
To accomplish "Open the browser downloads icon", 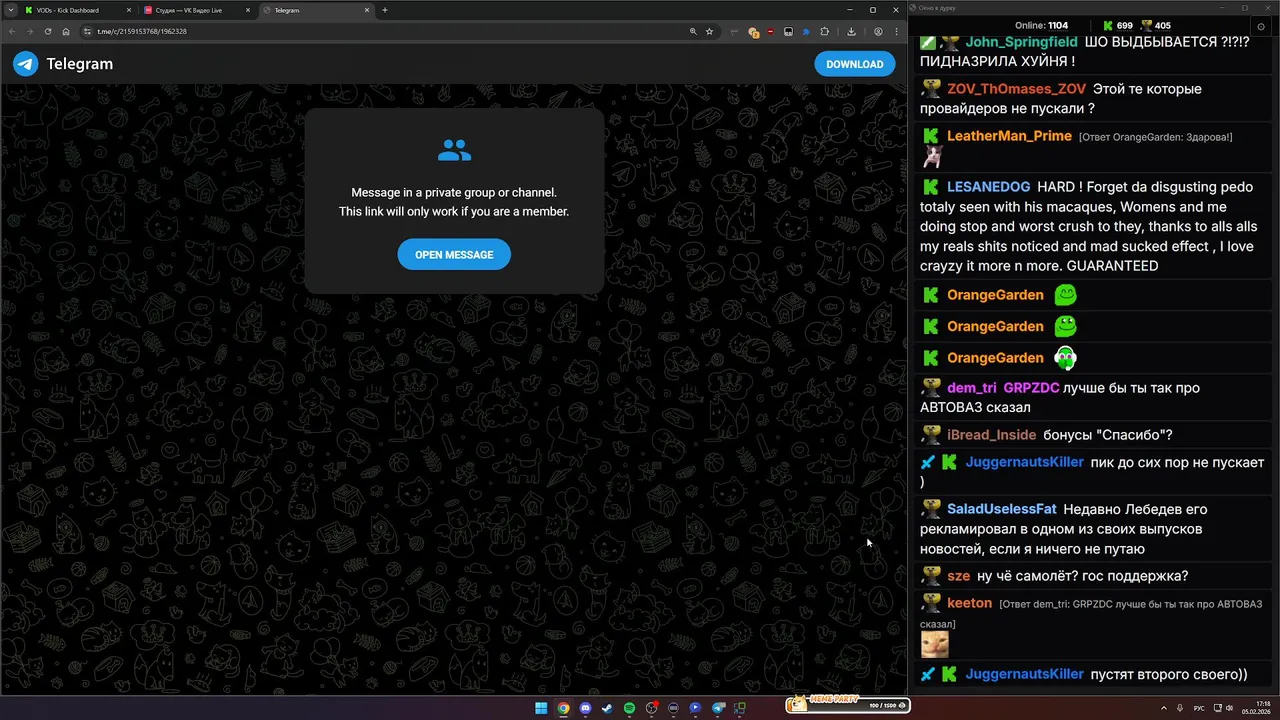I will coord(851,31).
